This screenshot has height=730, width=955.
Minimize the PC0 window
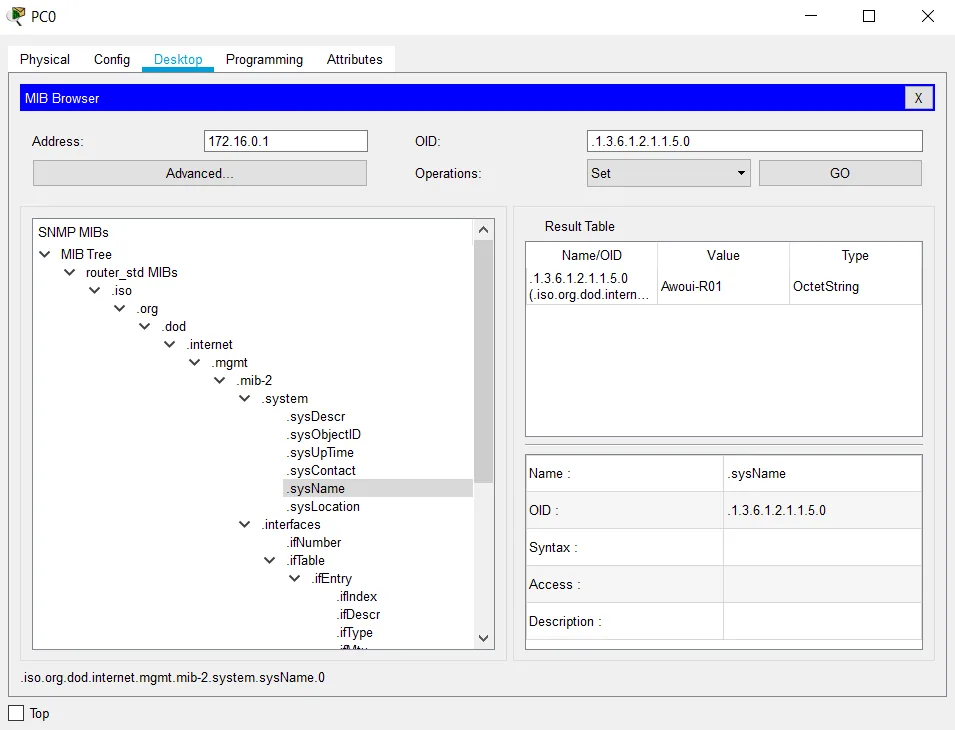811,16
